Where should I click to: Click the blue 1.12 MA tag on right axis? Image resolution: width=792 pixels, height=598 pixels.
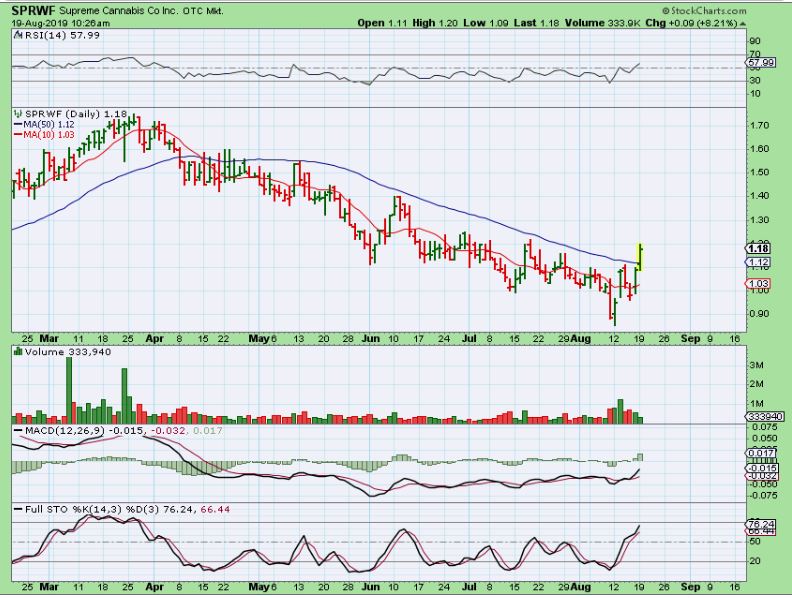click(x=758, y=262)
